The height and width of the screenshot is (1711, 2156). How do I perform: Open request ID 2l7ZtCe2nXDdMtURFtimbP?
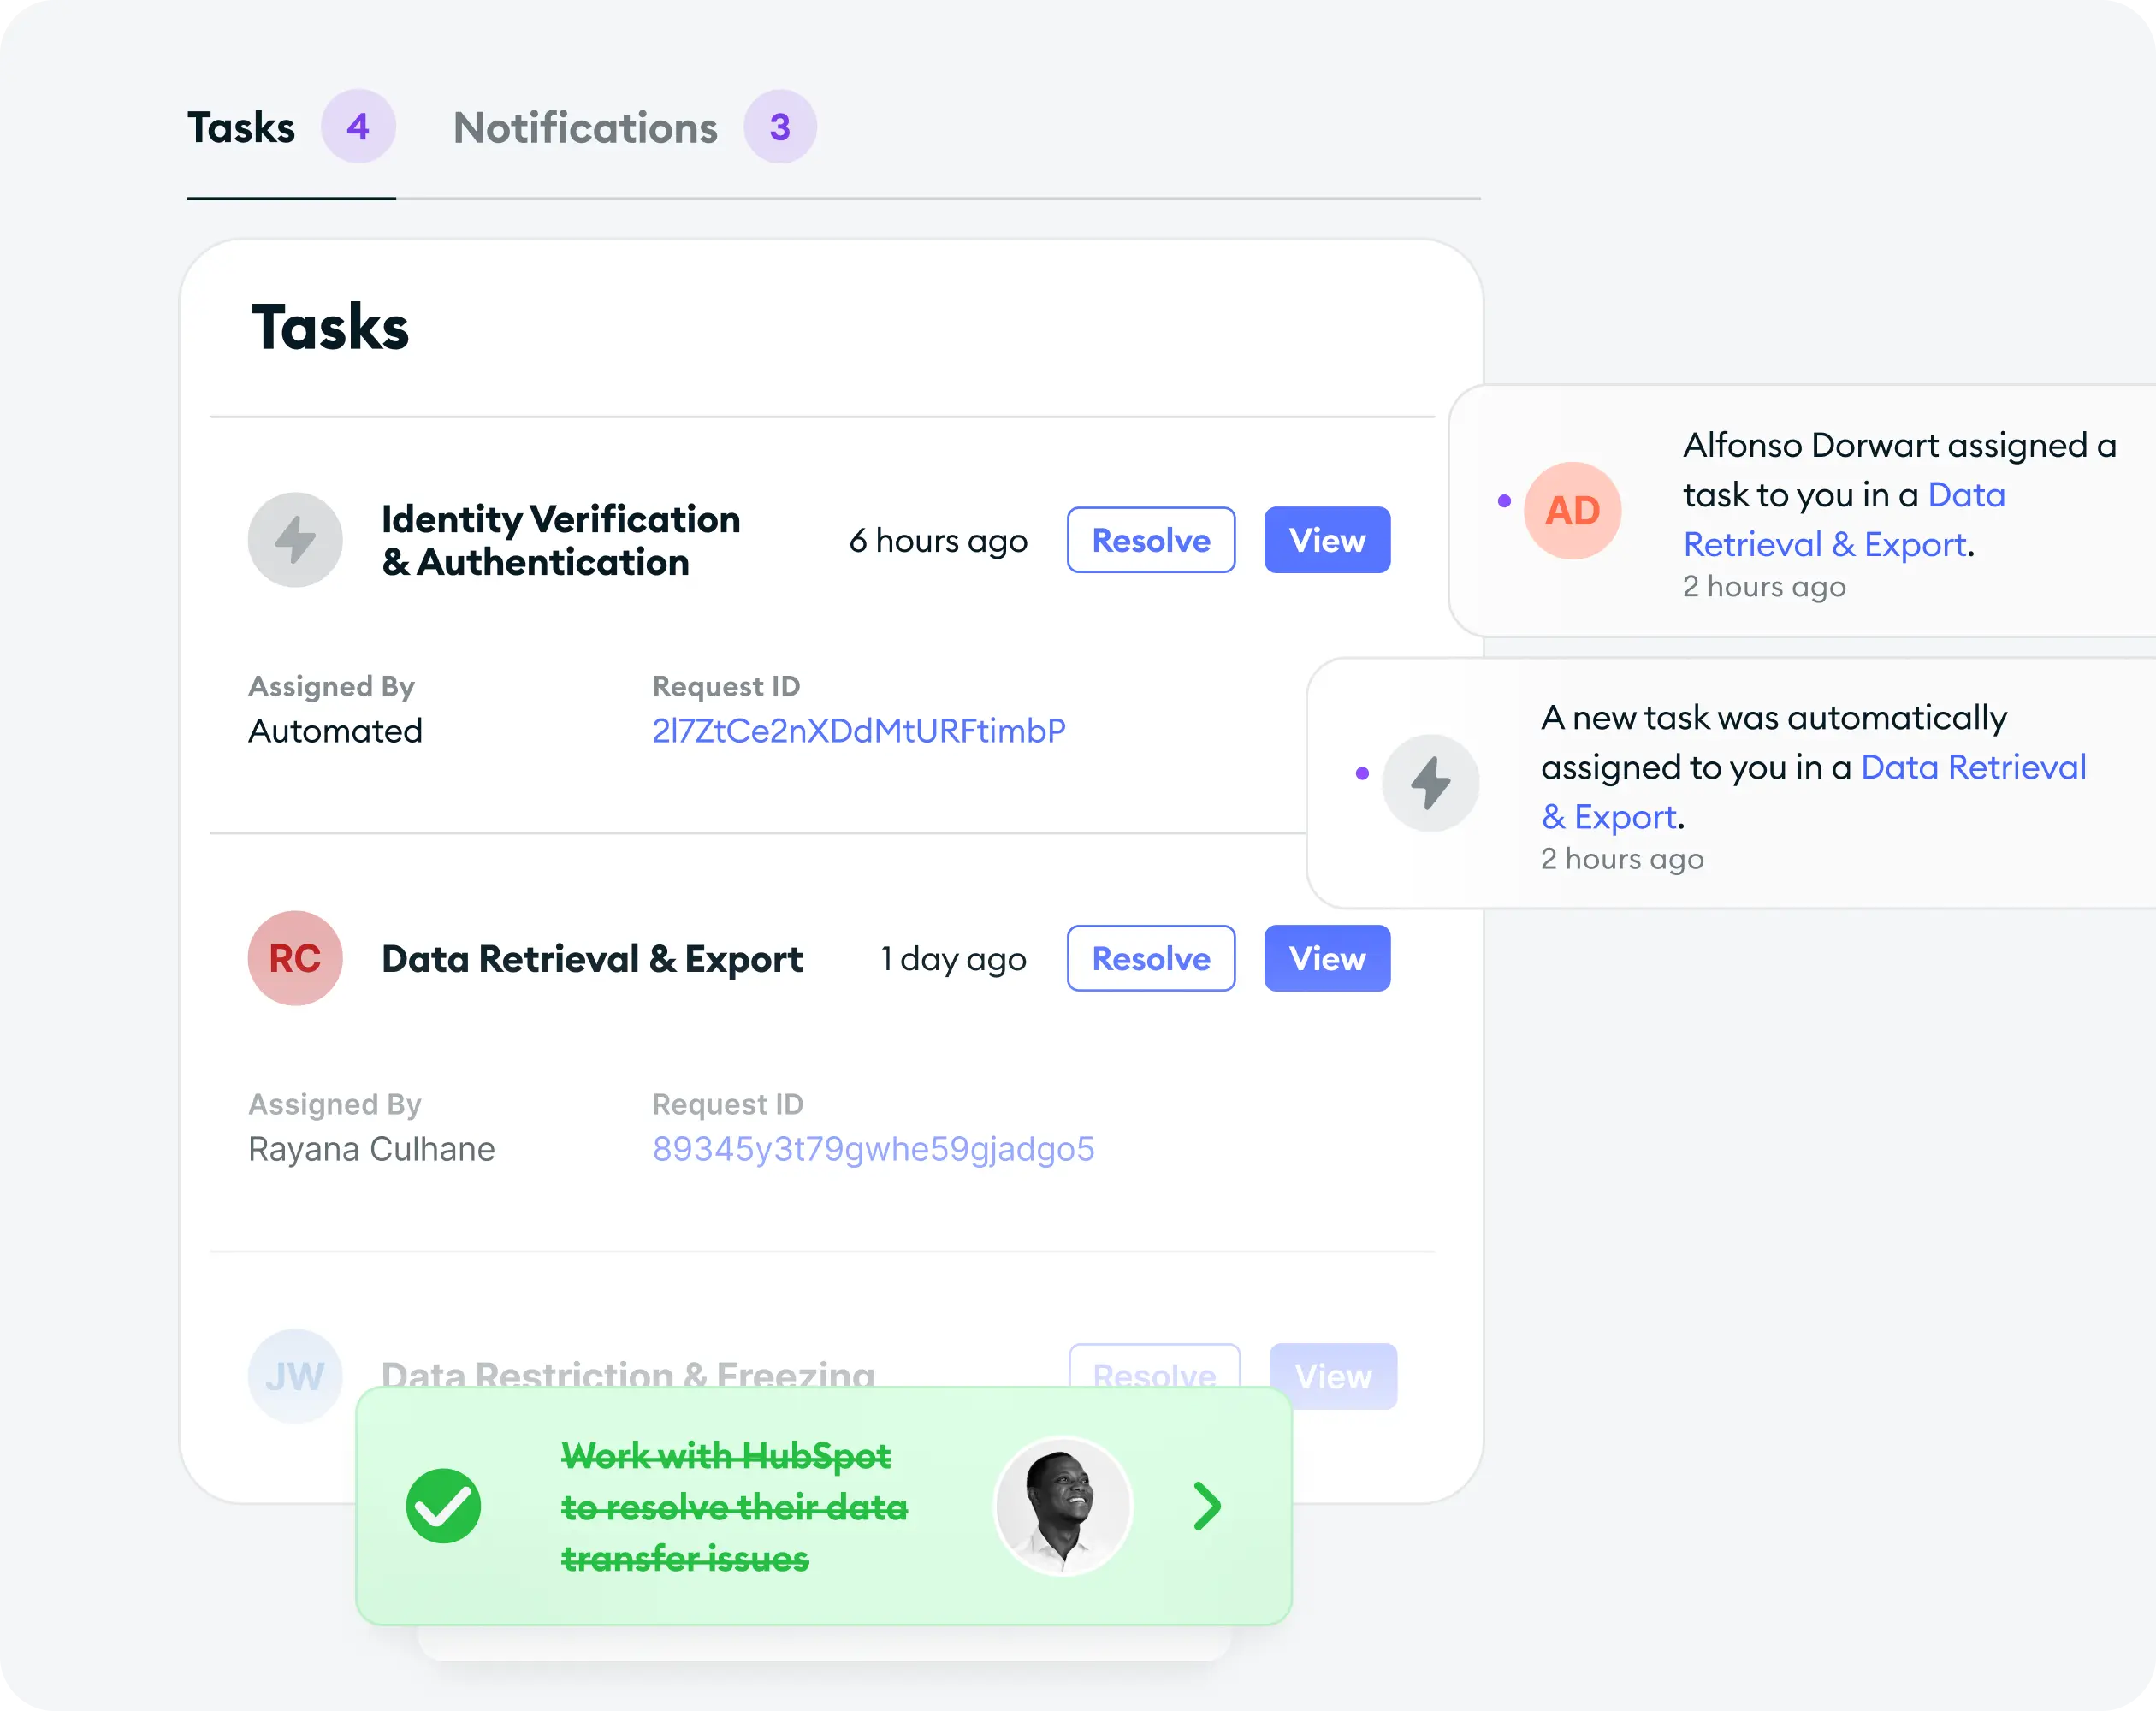coord(859,731)
